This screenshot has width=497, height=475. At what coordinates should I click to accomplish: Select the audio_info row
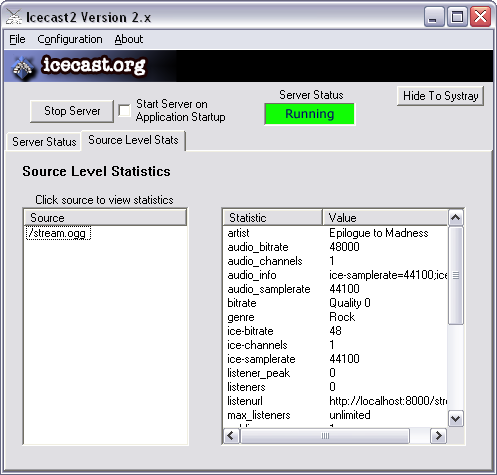[x=335, y=275]
